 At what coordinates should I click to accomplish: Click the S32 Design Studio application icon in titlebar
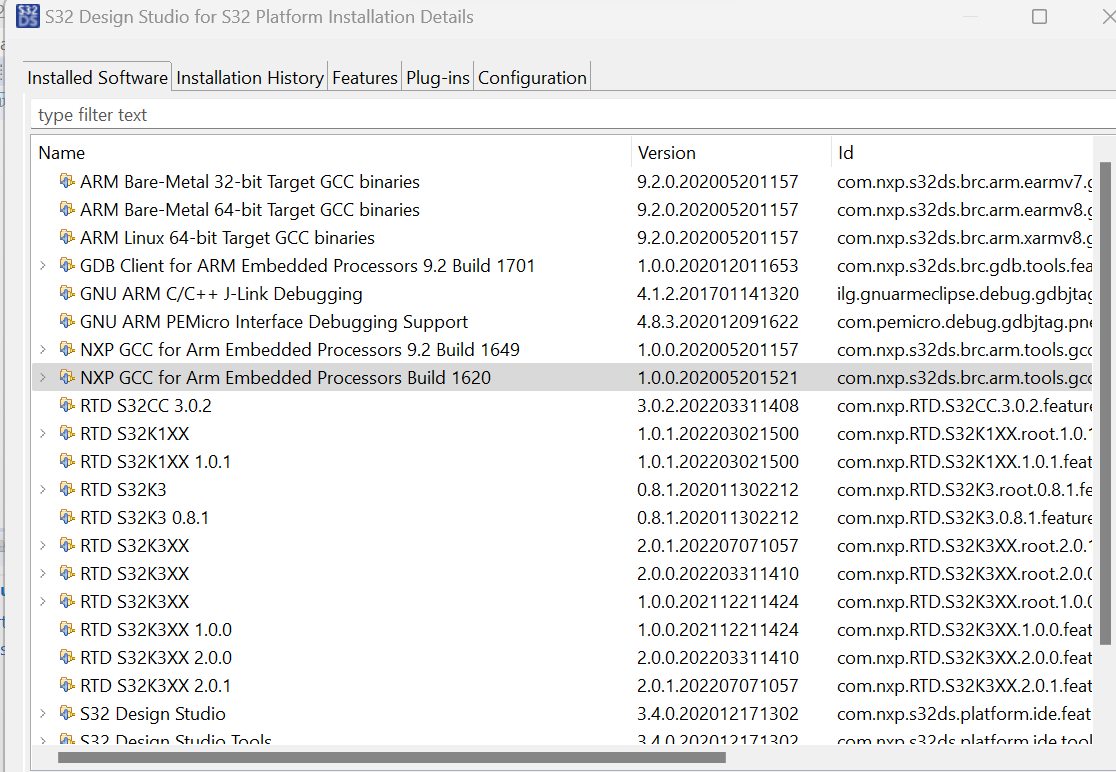[27, 16]
